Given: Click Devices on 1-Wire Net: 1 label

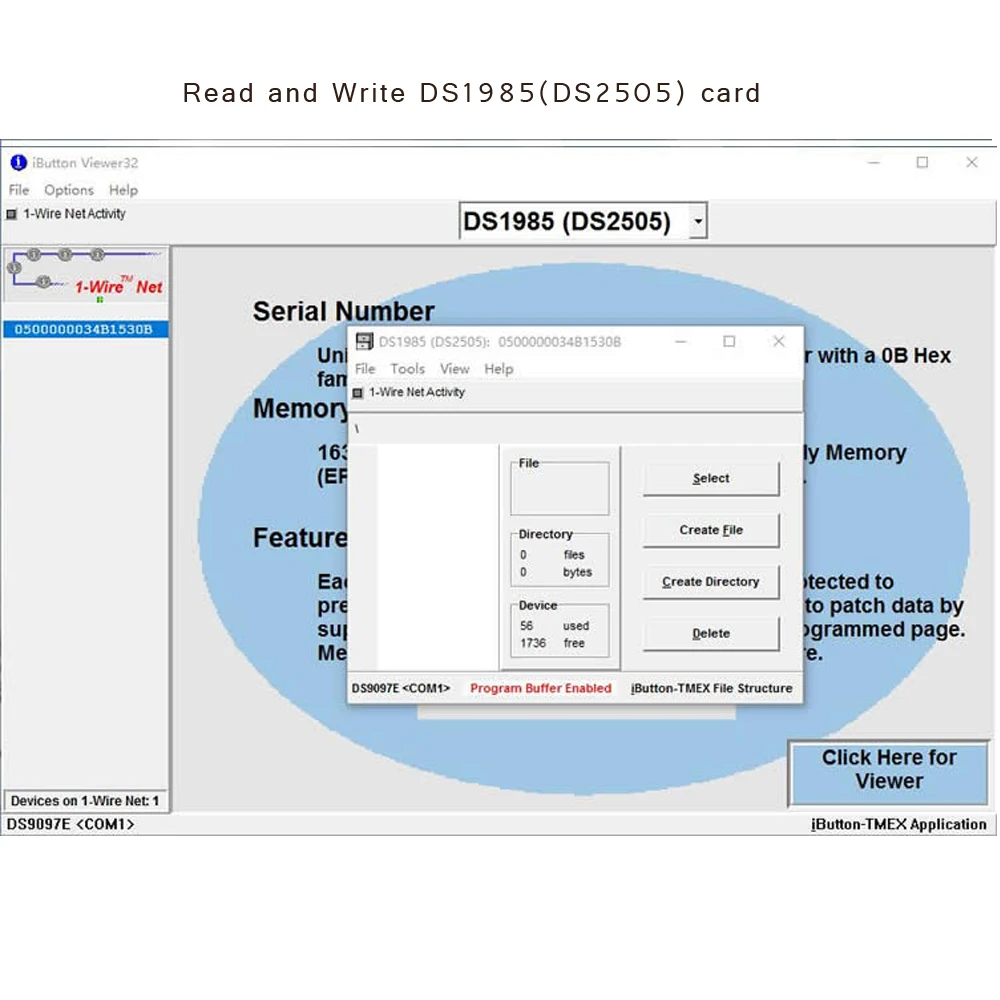Looking at the screenshot, I should click(x=85, y=801).
